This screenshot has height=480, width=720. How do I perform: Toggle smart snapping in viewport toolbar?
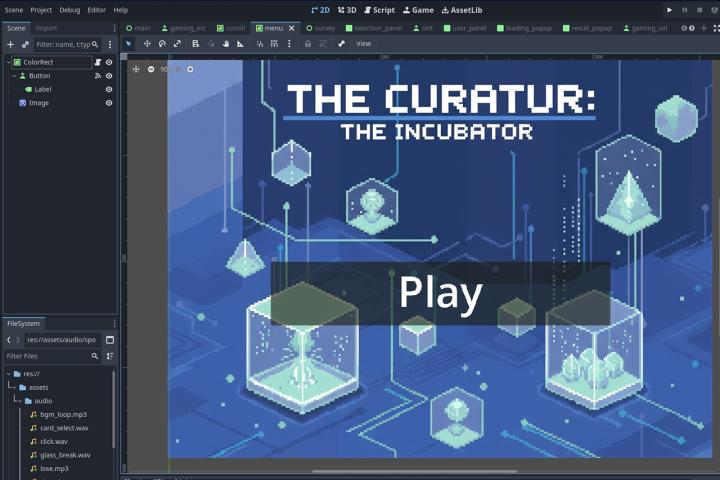point(259,44)
